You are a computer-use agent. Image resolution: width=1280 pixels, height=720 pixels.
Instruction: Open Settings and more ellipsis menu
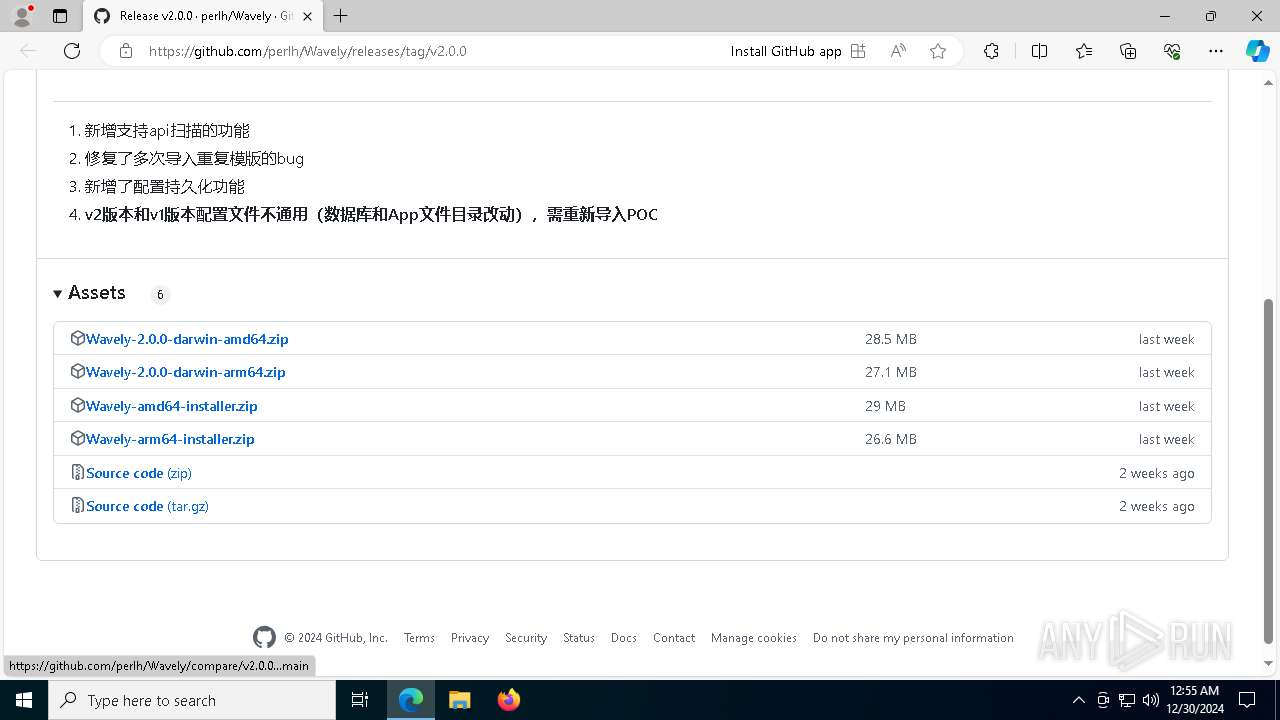[x=1216, y=51]
